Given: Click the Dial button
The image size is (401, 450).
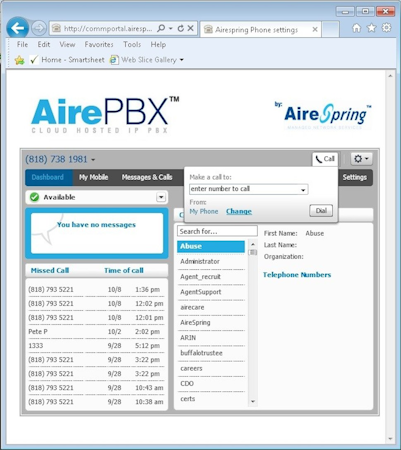Looking at the screenshot, I should click(x=321, y=211).
